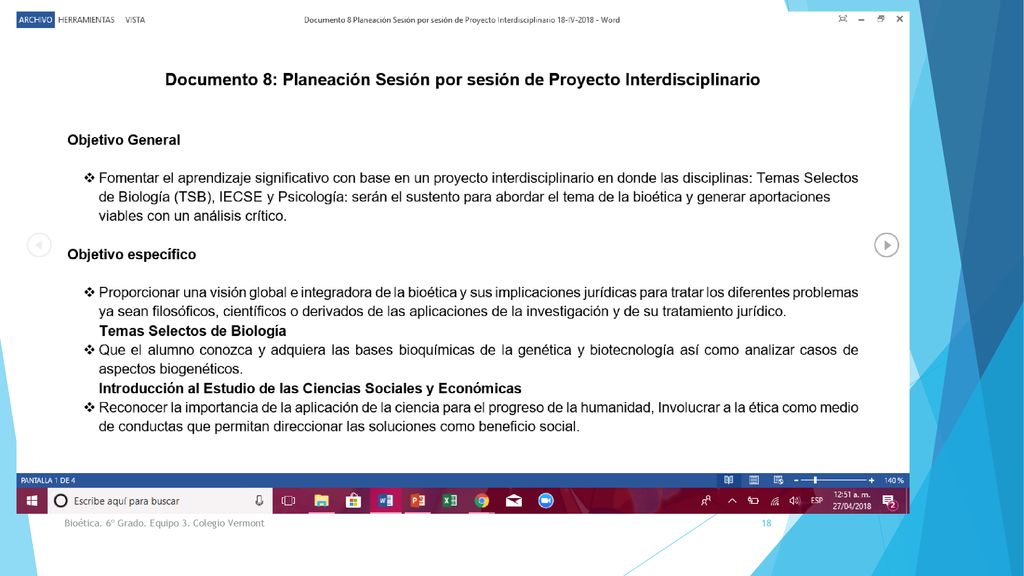Open the VISTA menu
The width and height of the screenshot is (1024, 576).
(135, 20)
